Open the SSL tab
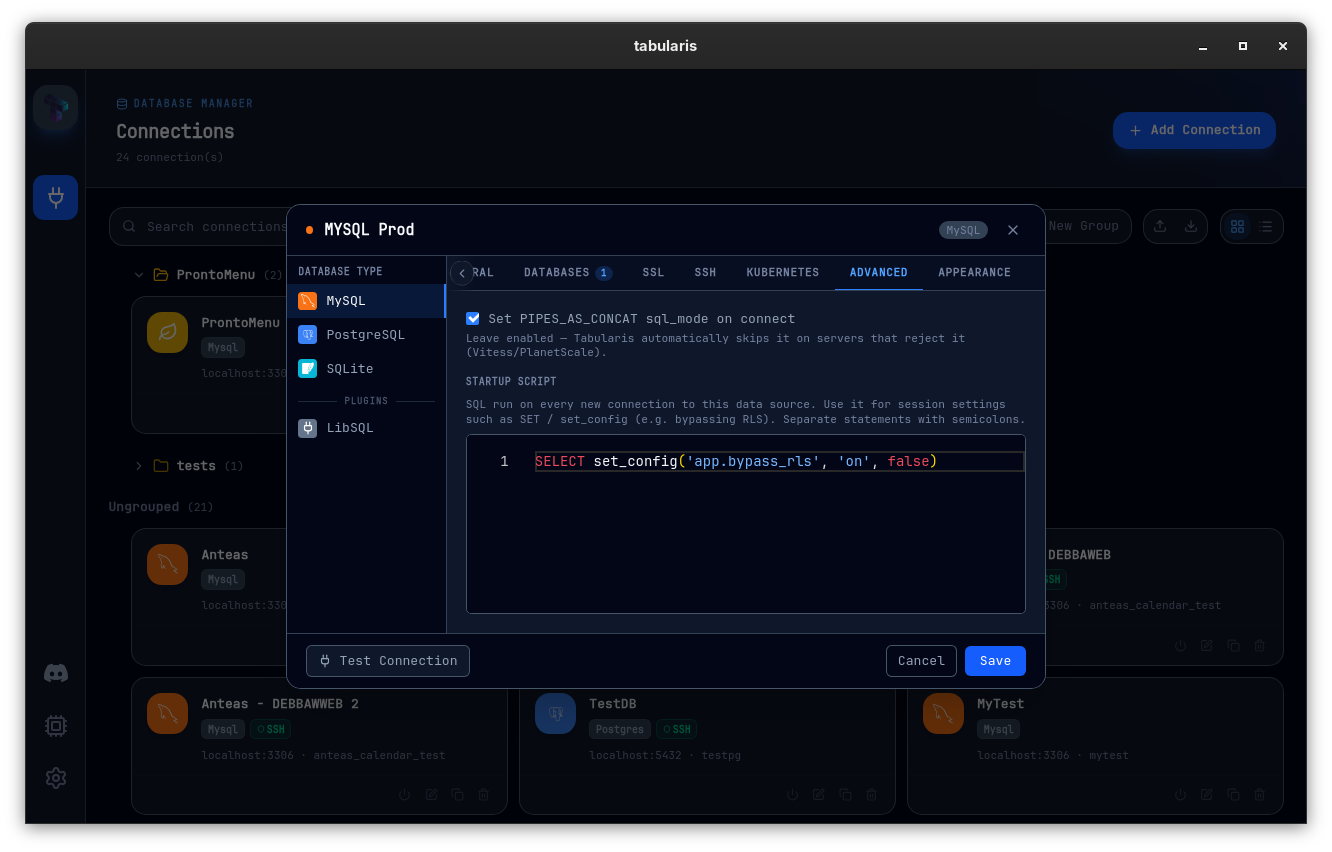 653,273
